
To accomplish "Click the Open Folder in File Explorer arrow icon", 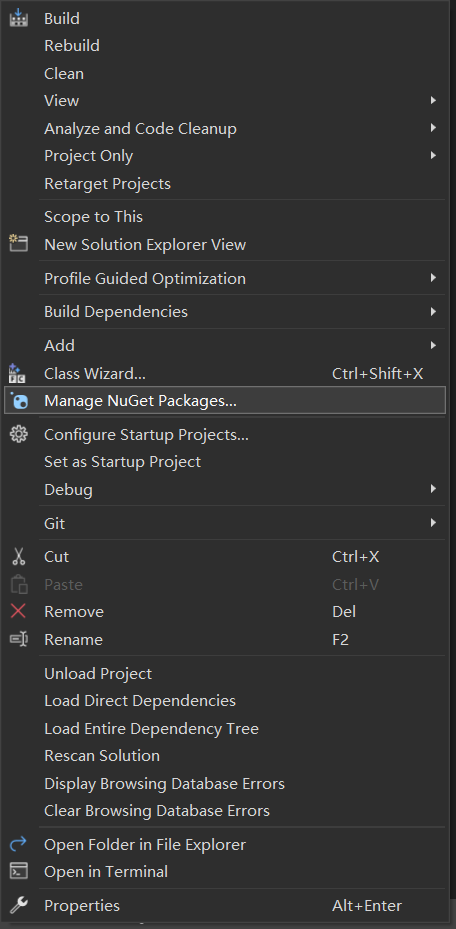I will pos(19,844).
